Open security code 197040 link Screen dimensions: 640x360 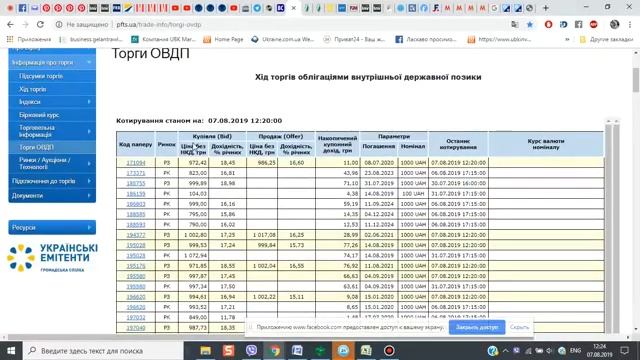(x=136, y=328)
